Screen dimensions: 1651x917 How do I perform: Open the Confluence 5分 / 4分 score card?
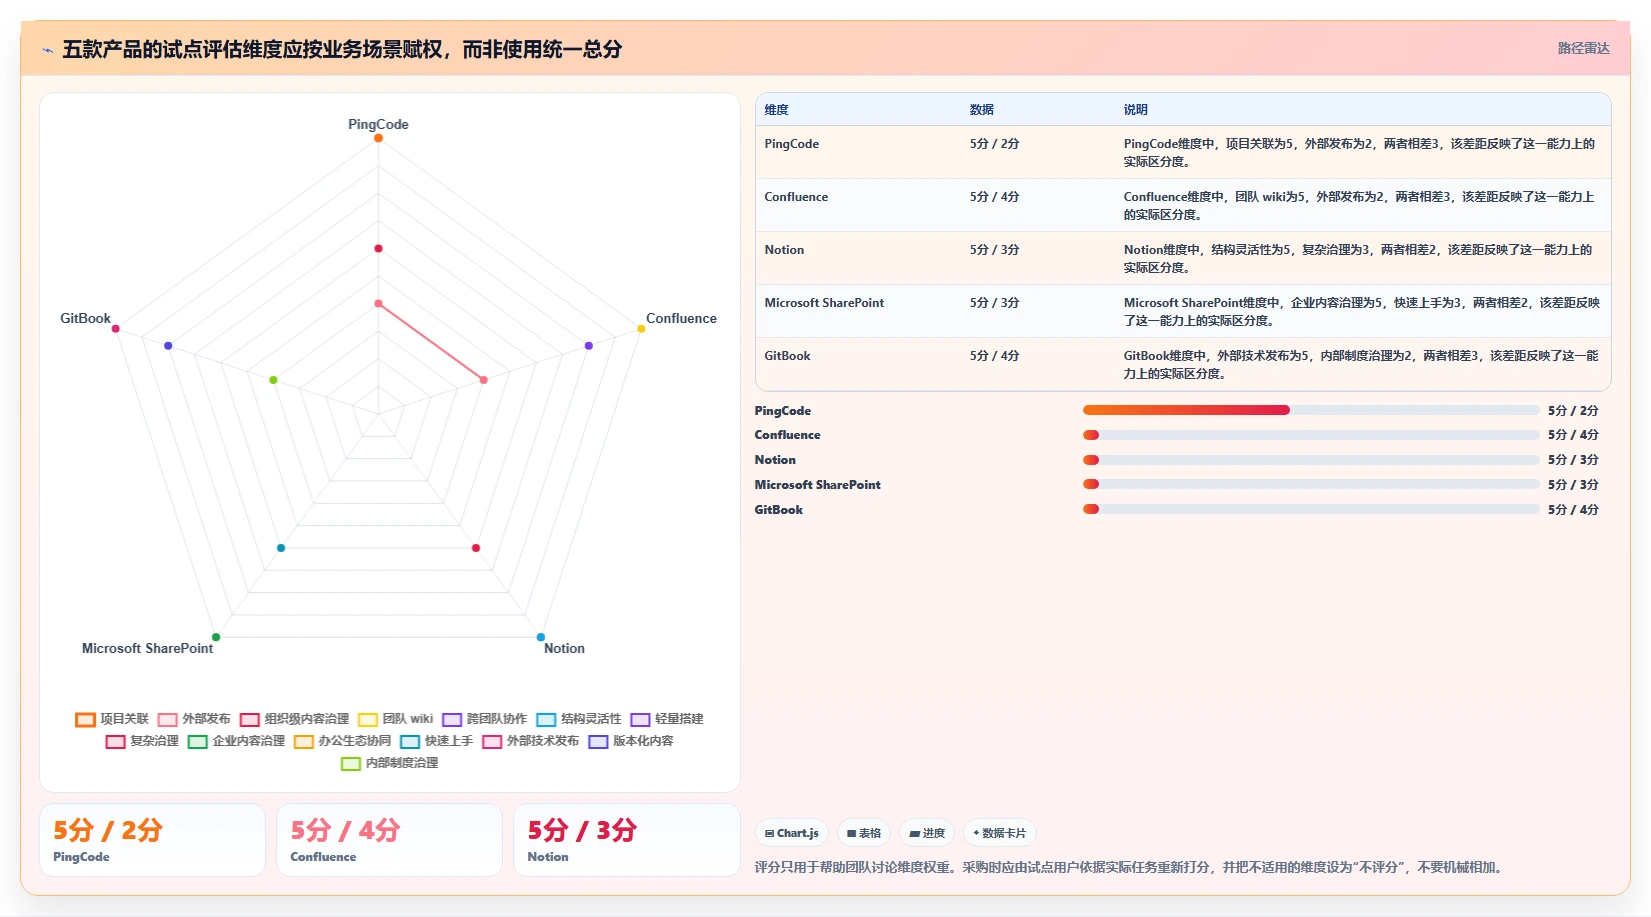point(389,840)
